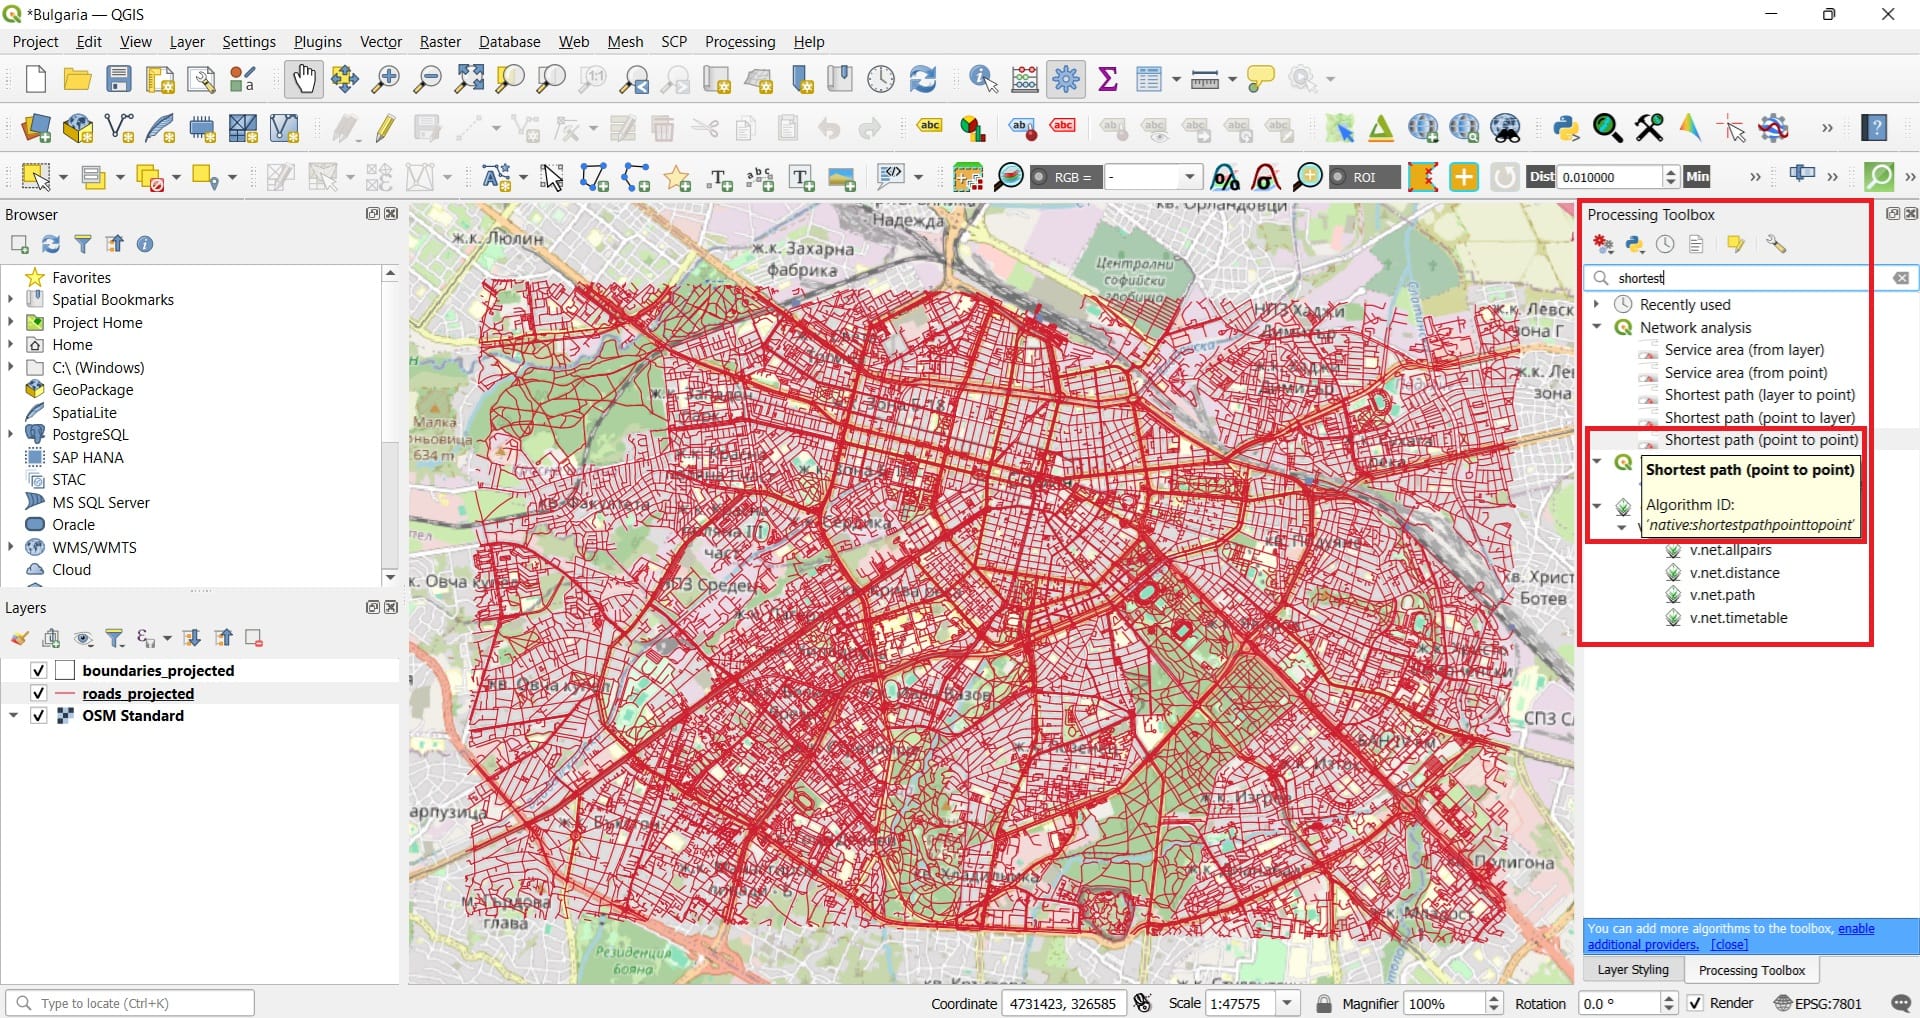This screenshot has width=1920, height=1018.
Task: Switch to the Processing Toolbox tab
Action: tap(1751, 970)
